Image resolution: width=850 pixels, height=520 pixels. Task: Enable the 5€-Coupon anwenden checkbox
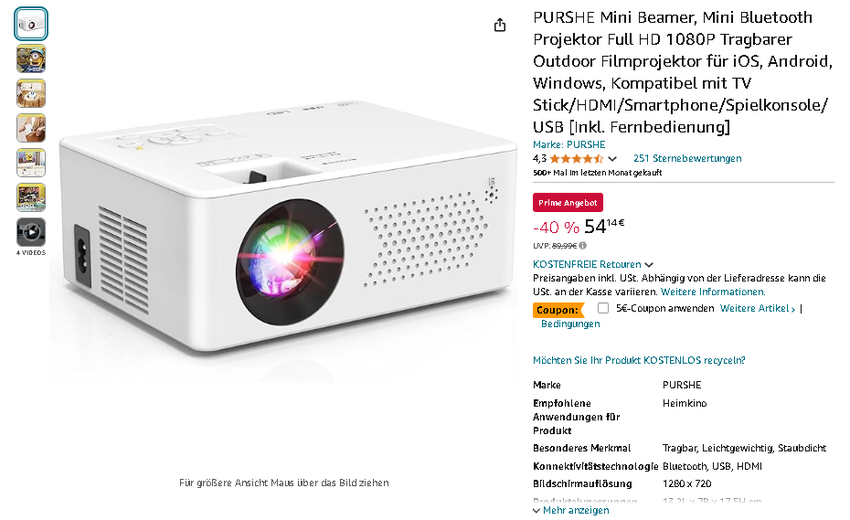(603, 308)
